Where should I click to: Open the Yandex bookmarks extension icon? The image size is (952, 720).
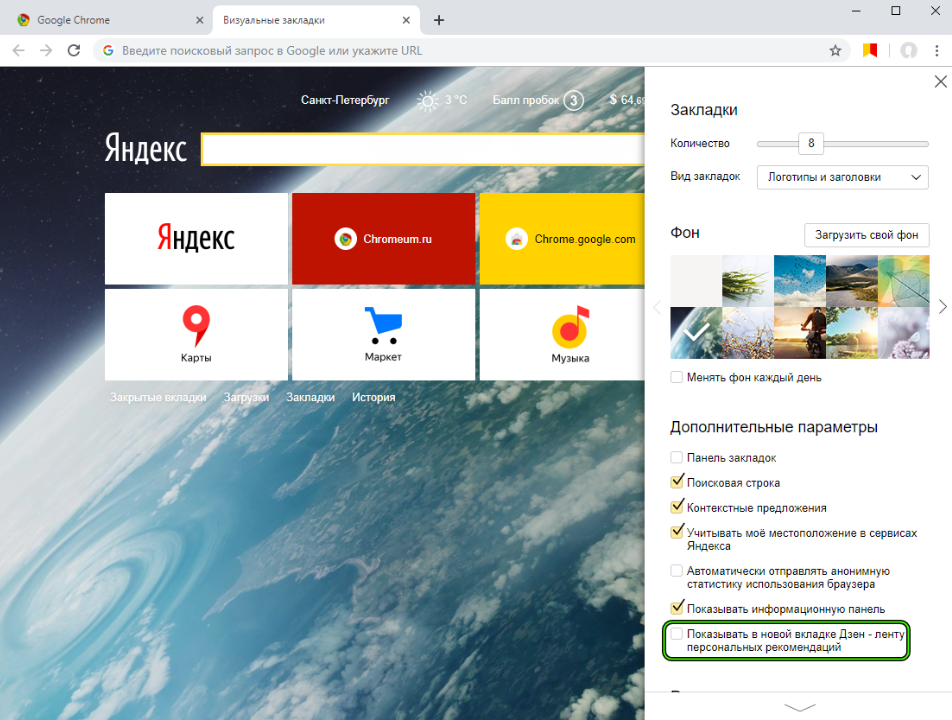point(870,50)
